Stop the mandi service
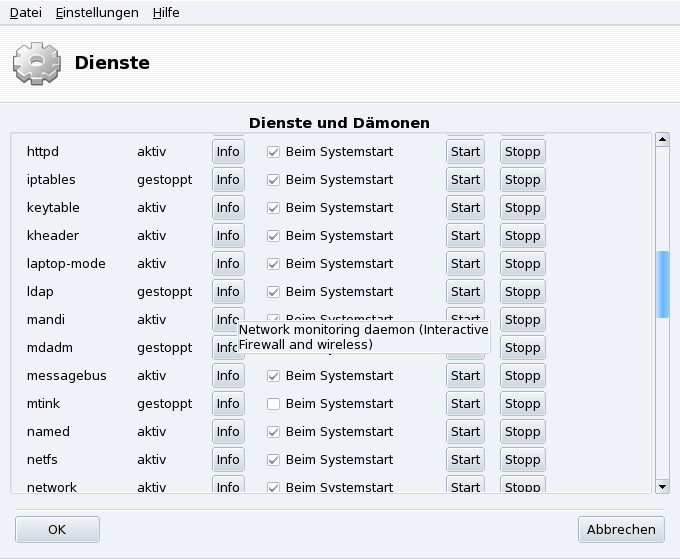The image size is (680, 560). (523, 320)
